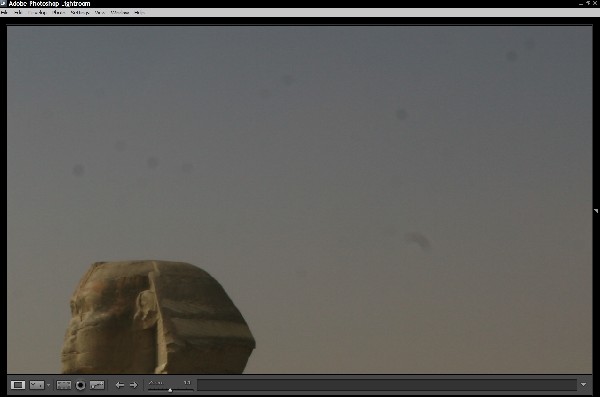600x397 pixels.
Task: Open the Help menu
Action: 140,13
